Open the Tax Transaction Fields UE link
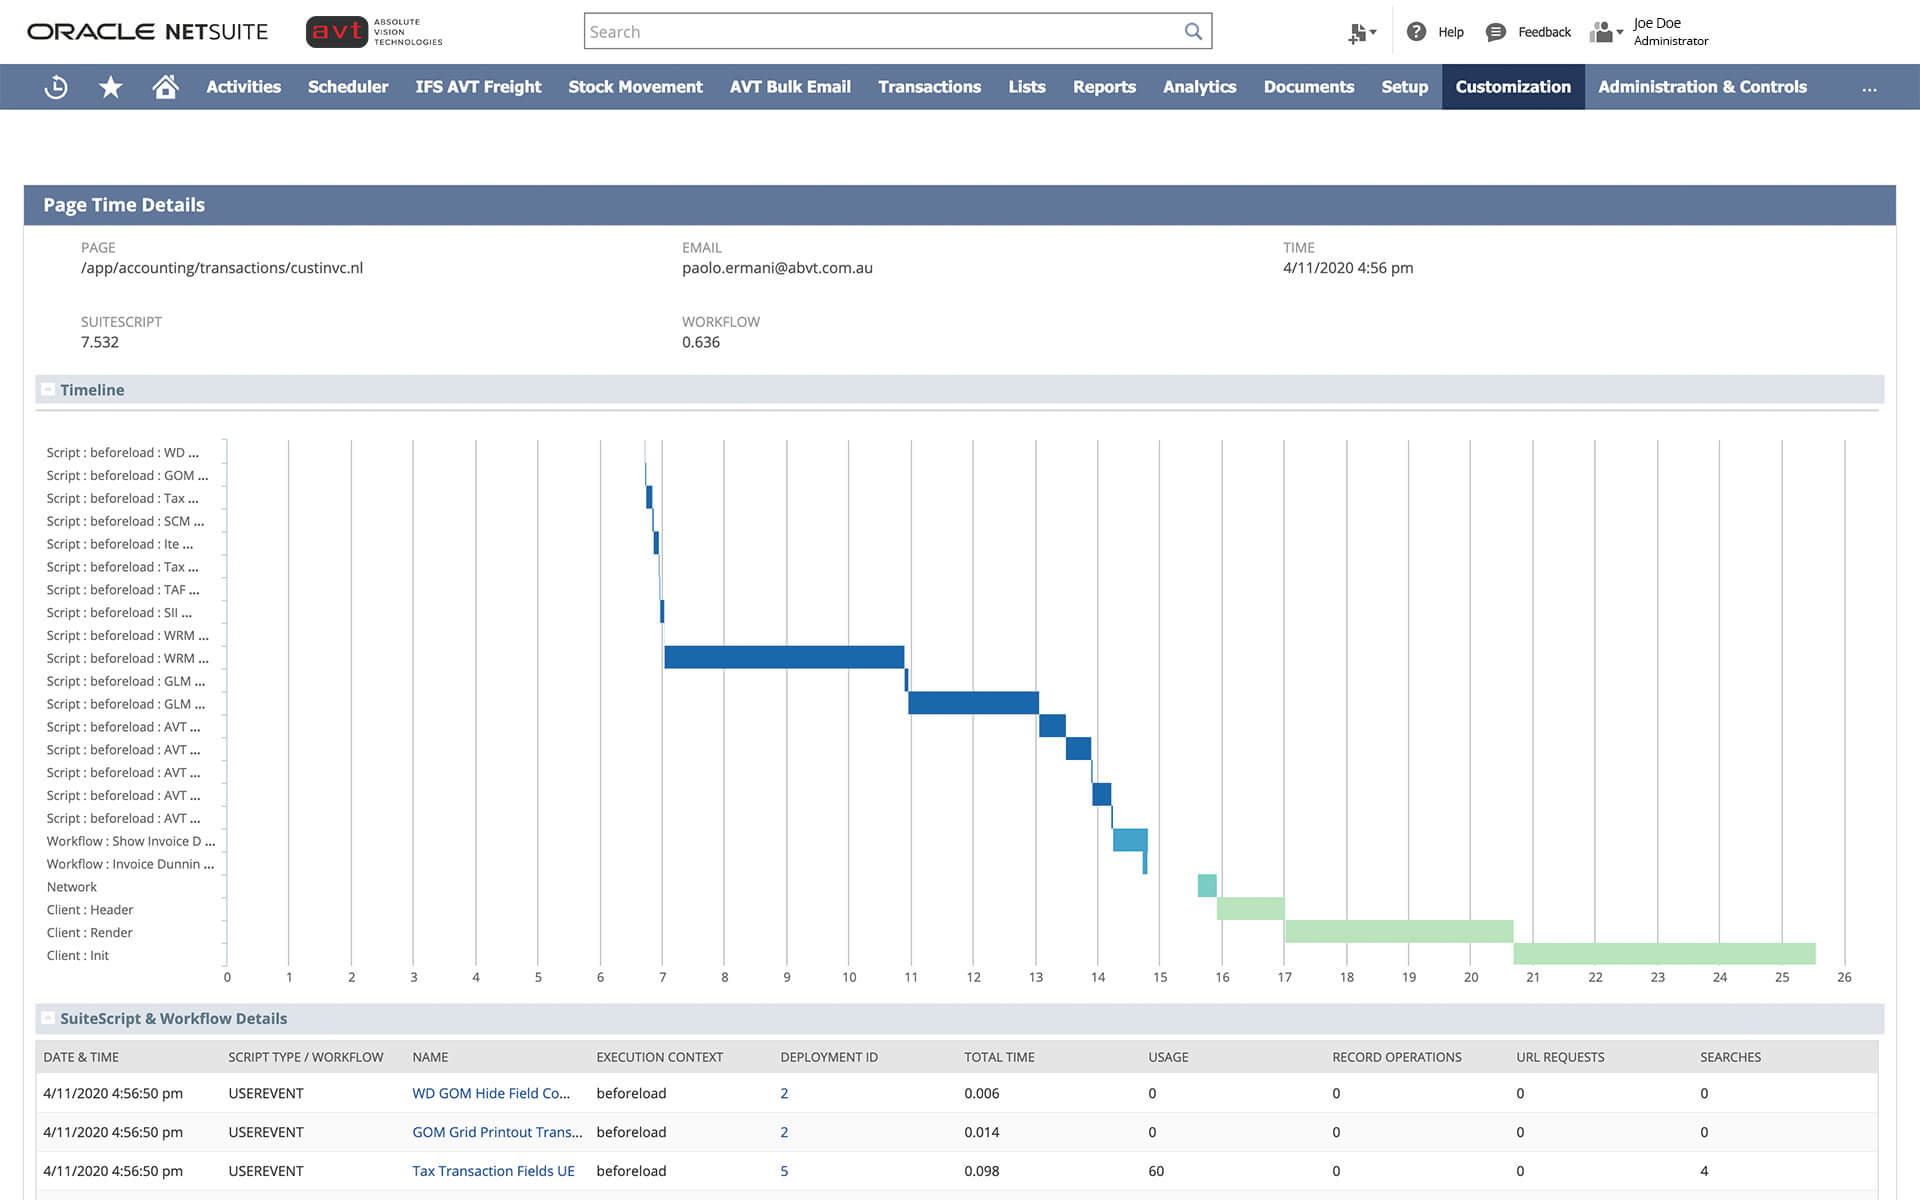The image size is (1920, 1200). tap(493, 1171)
